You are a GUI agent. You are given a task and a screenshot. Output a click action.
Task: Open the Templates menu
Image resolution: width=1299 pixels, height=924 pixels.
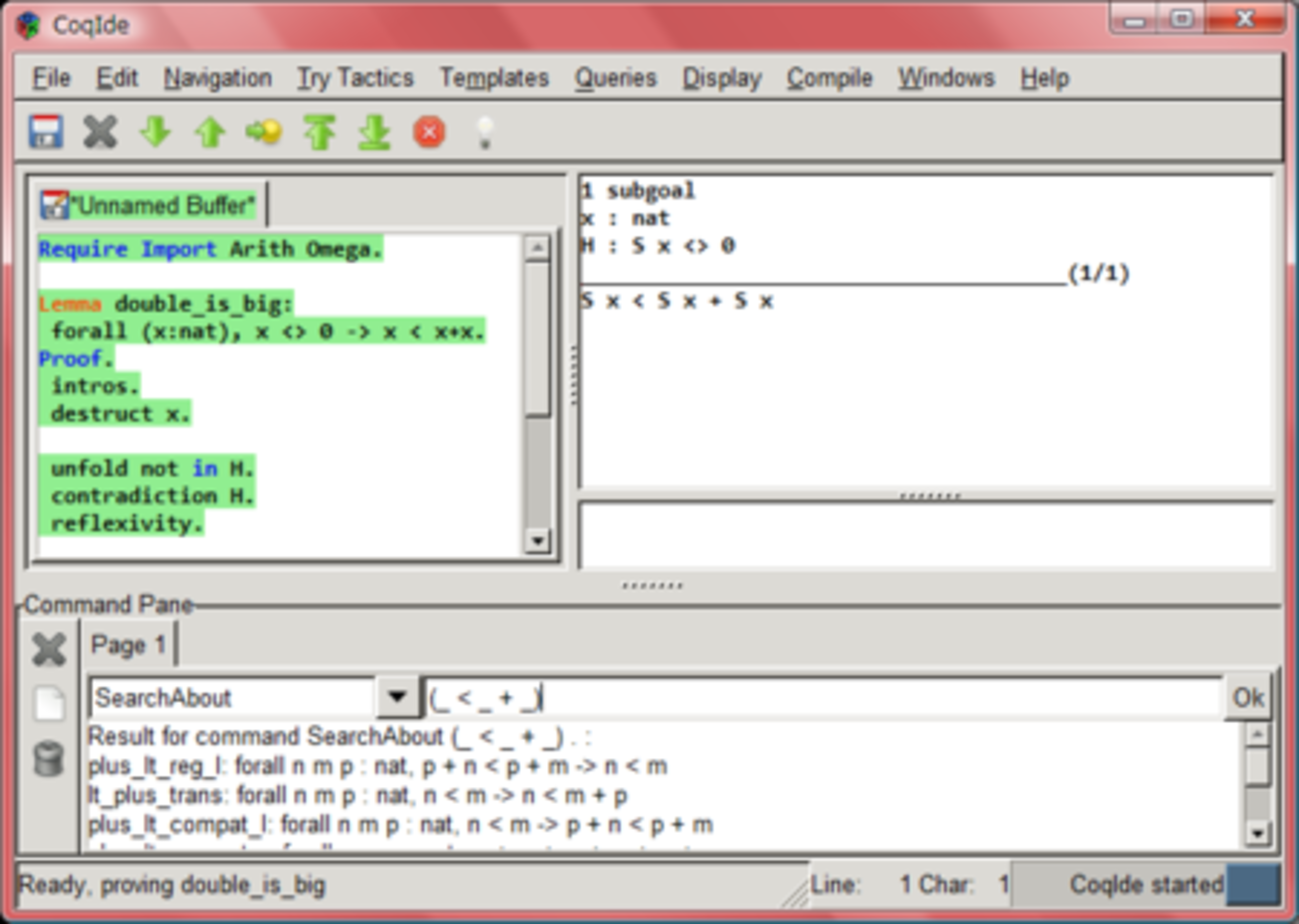pyautogui.click(x=494, y=78)
